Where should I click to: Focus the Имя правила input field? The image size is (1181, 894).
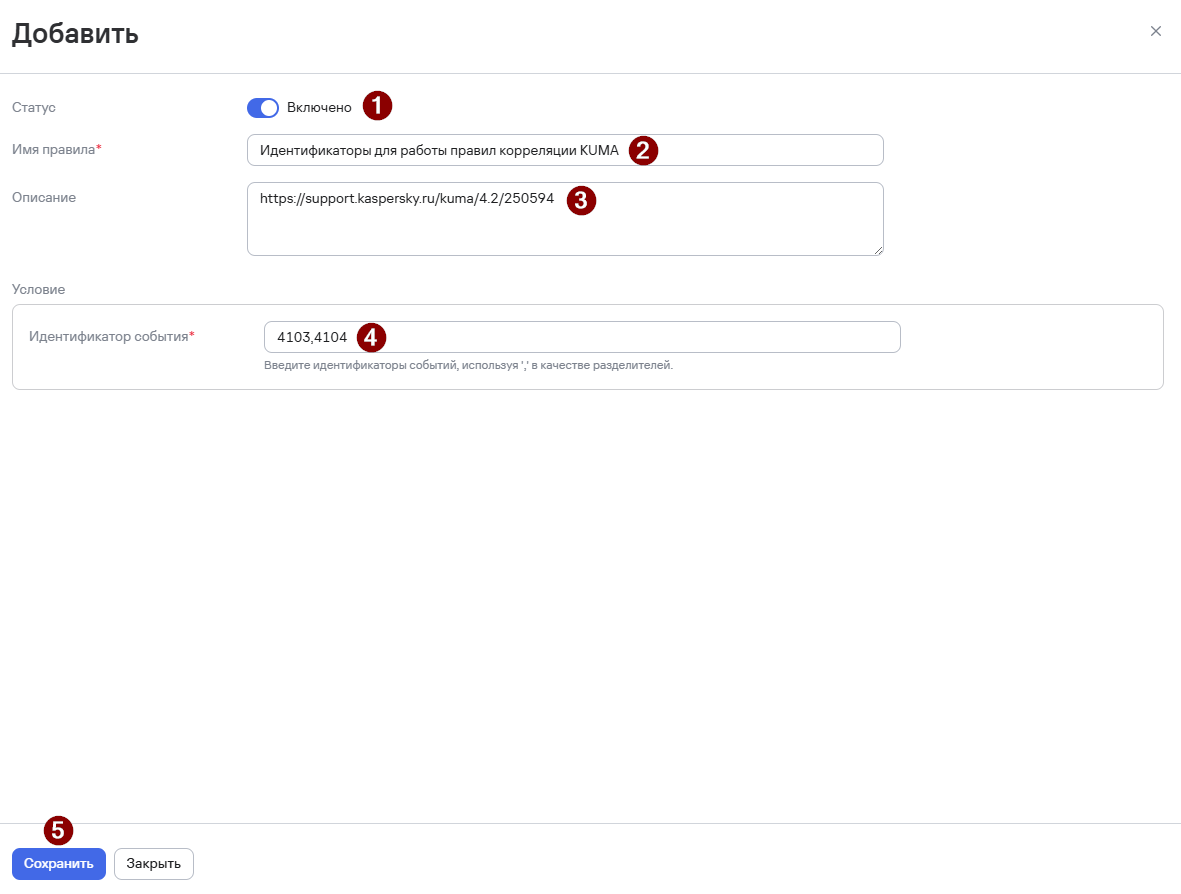[x=565, y=150]
